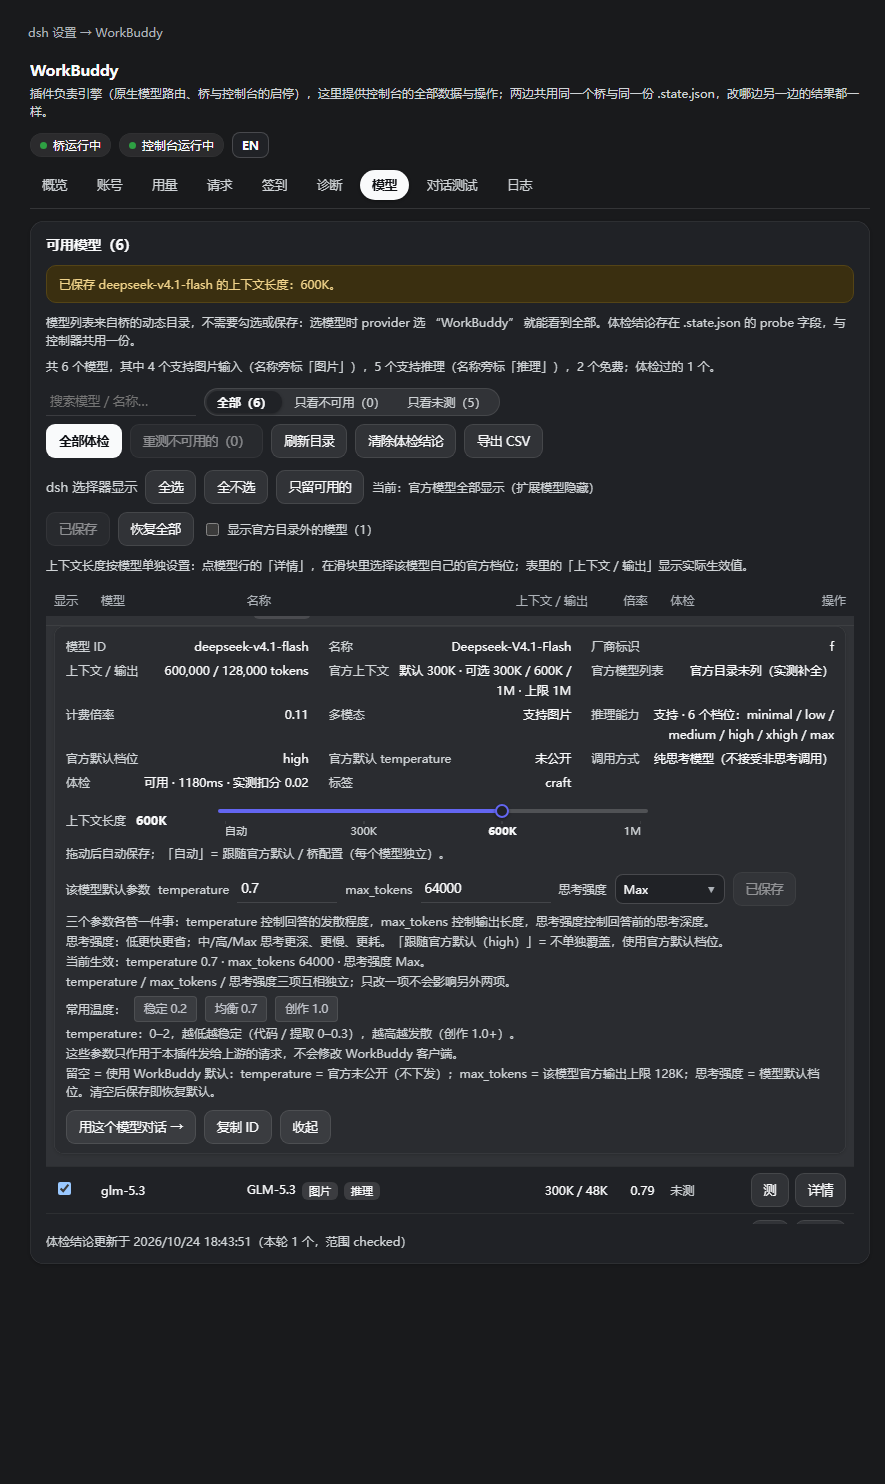The height and width of the screenshot is (1484, 885).
Task: Open the 账号 tab
Action: (x=110, y=185)
